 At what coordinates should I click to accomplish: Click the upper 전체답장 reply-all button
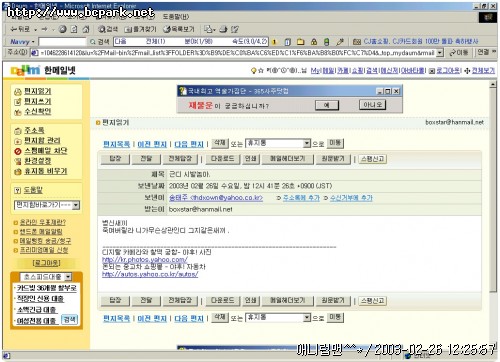tap(180, 159)
